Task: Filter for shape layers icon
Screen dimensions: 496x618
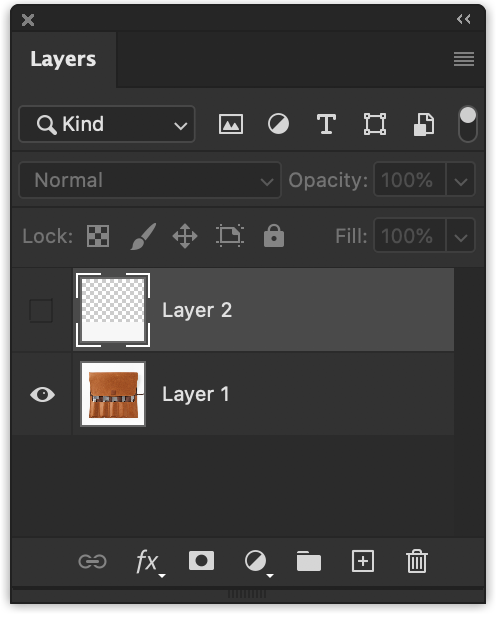Action: point(375,124)
